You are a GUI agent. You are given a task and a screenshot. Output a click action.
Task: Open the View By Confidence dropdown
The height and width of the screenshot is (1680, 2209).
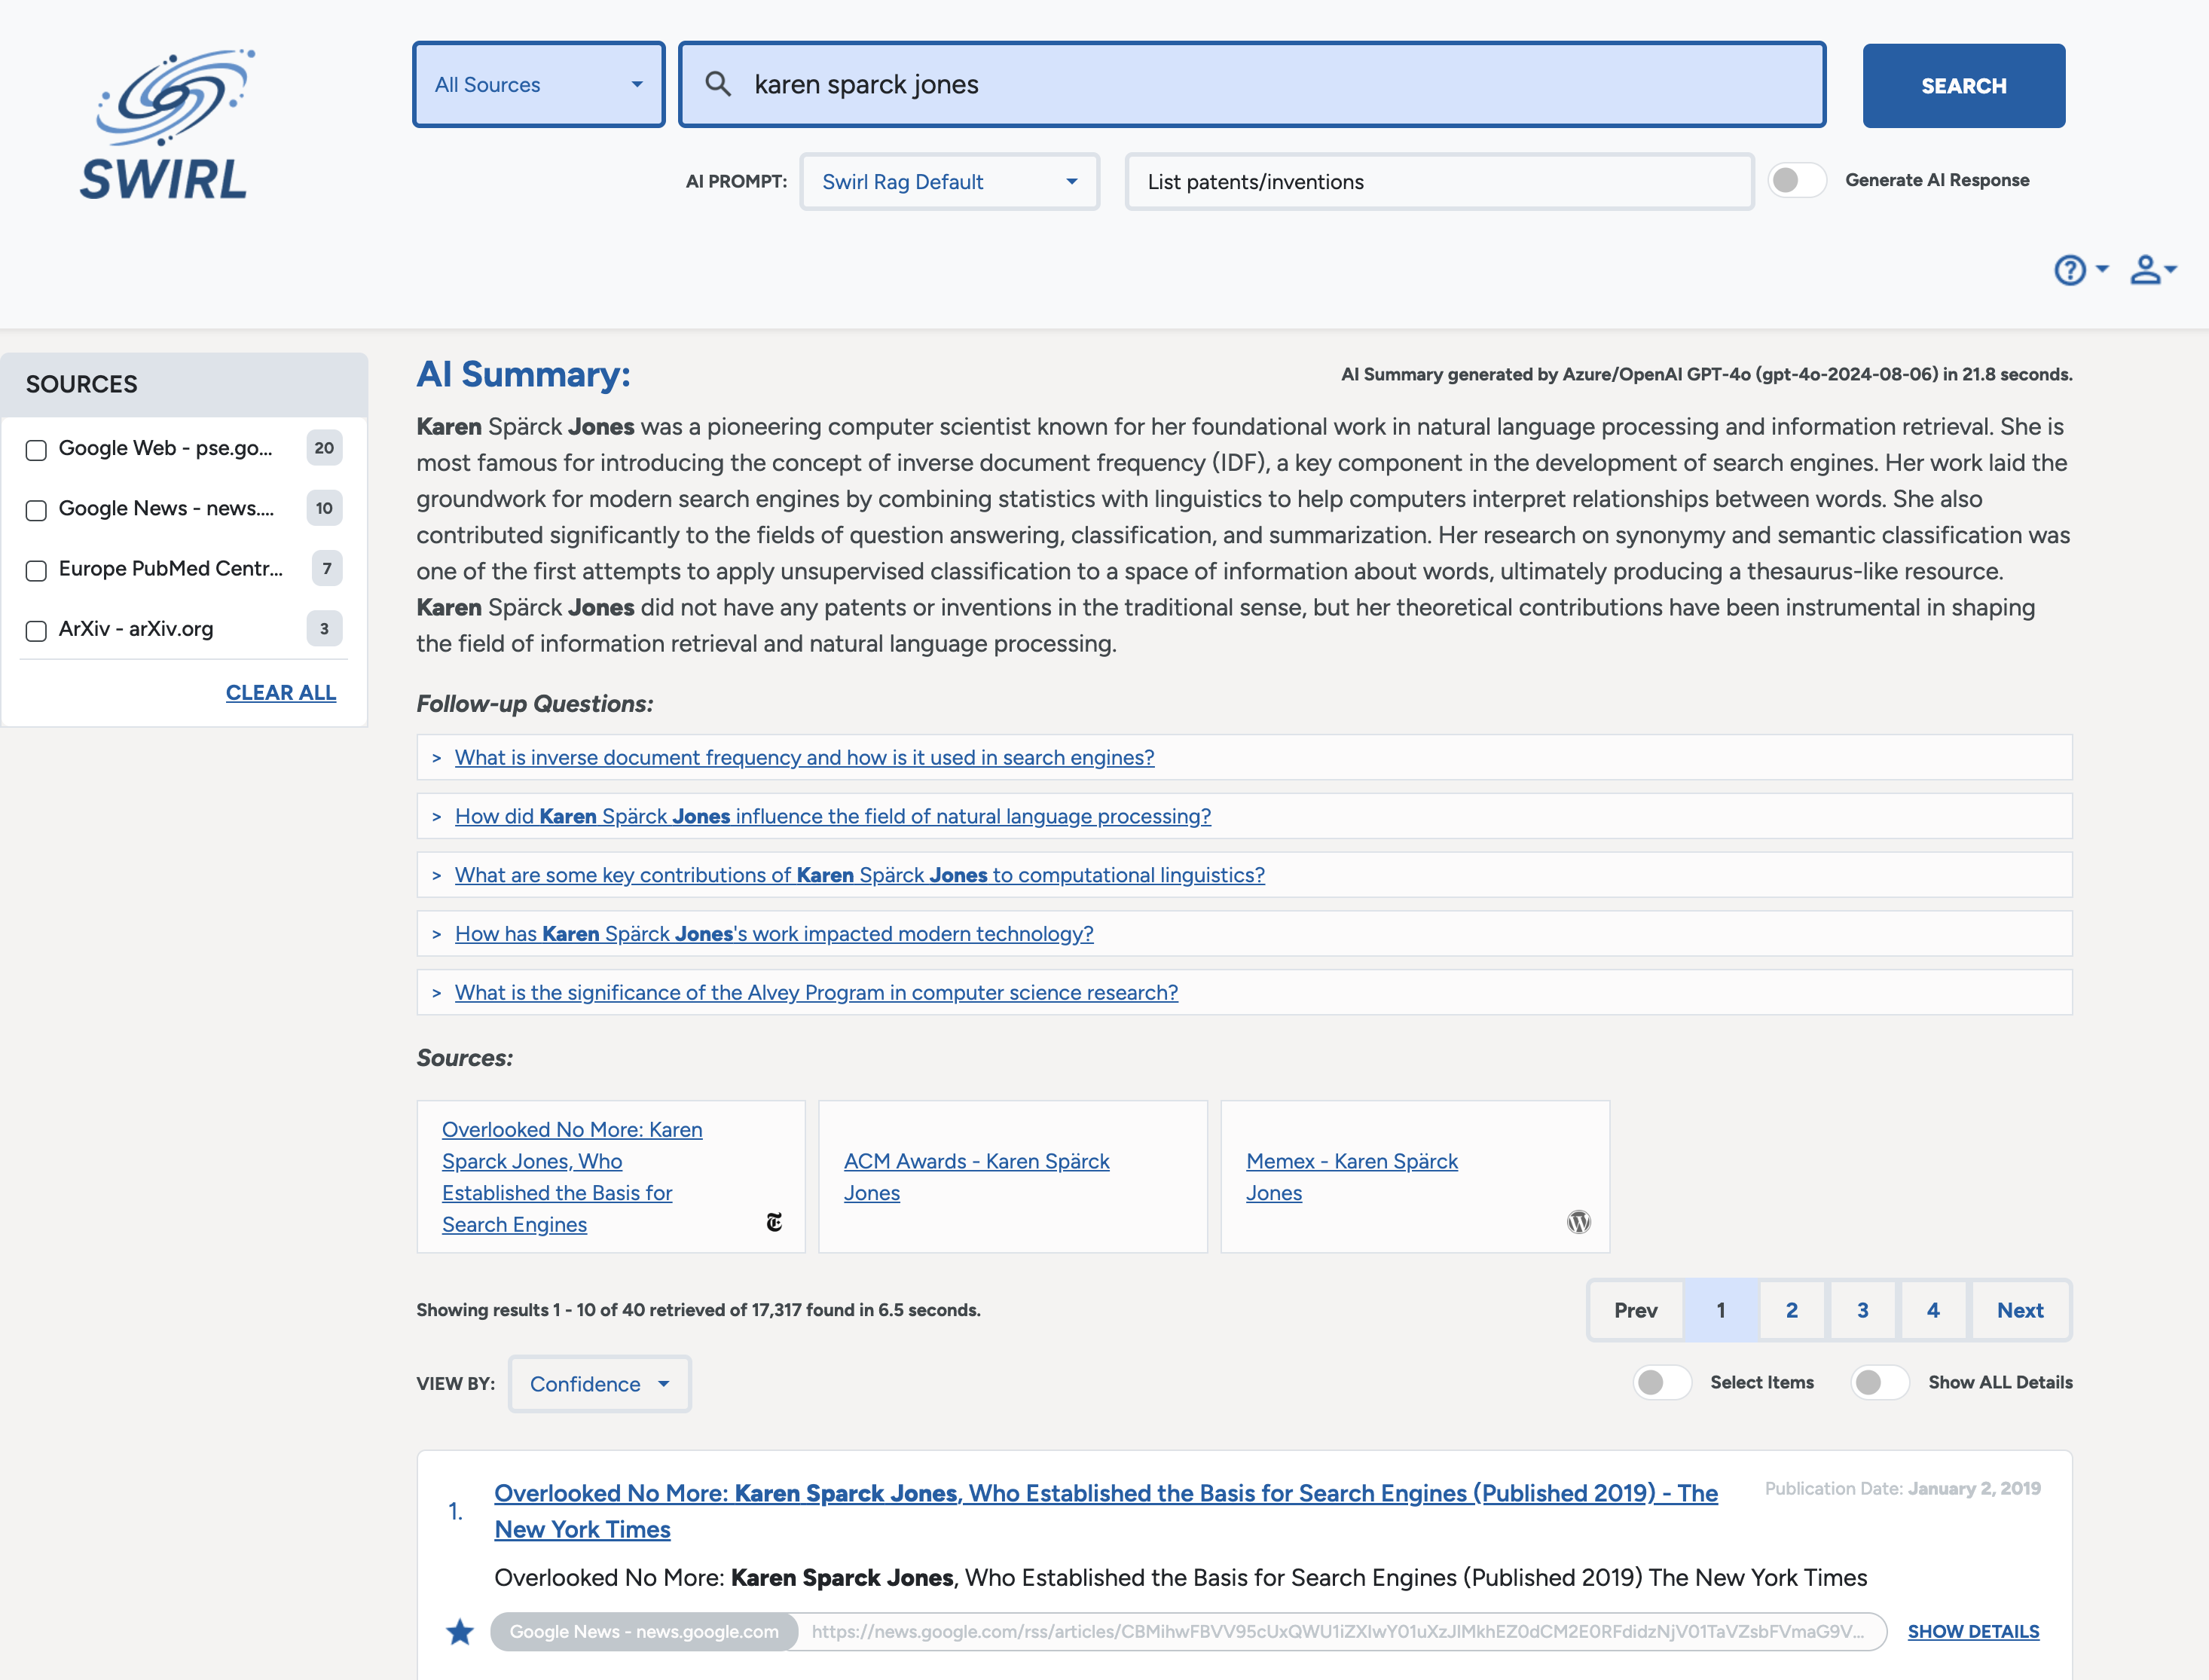tap(600, 1384)
